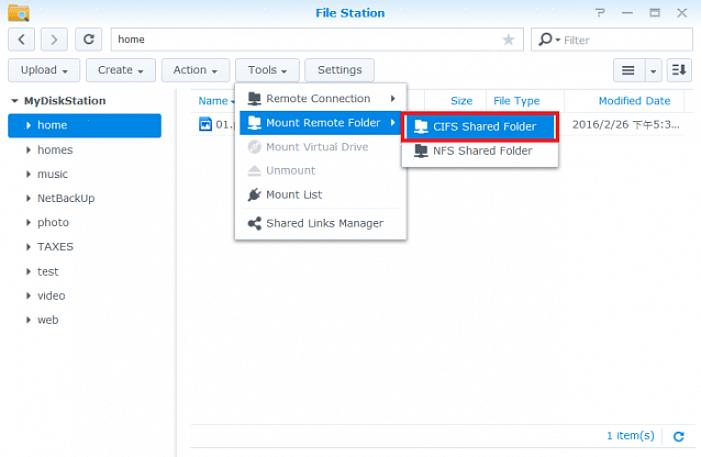The width and height of the screenshot is (701, 457).
Task: Click the Remote Connection computer icon
Action: click(254, 98)
